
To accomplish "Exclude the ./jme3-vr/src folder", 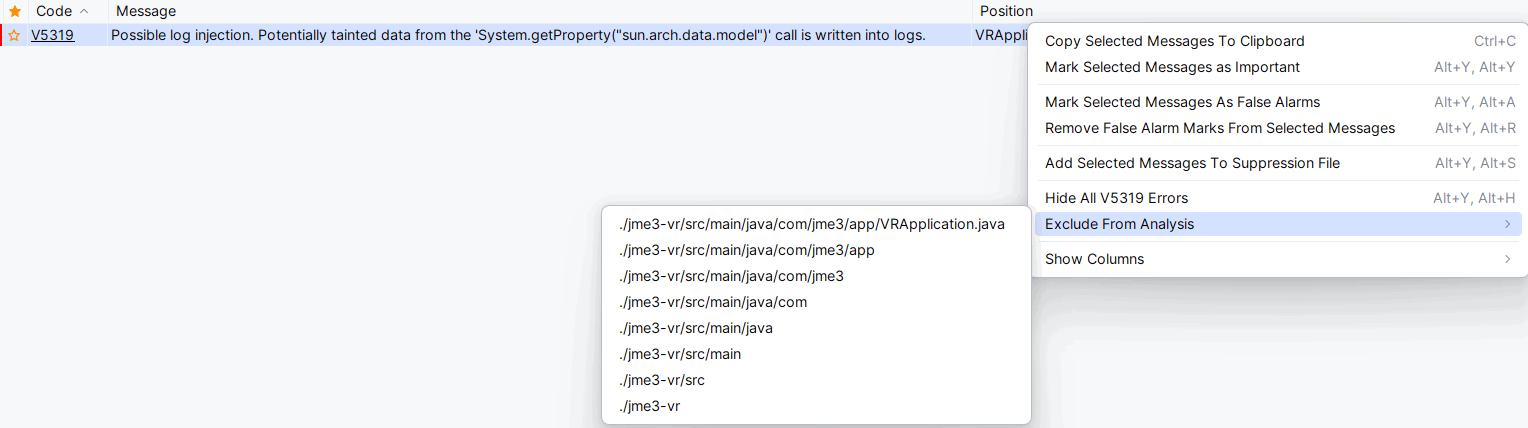I will (661, 380).
